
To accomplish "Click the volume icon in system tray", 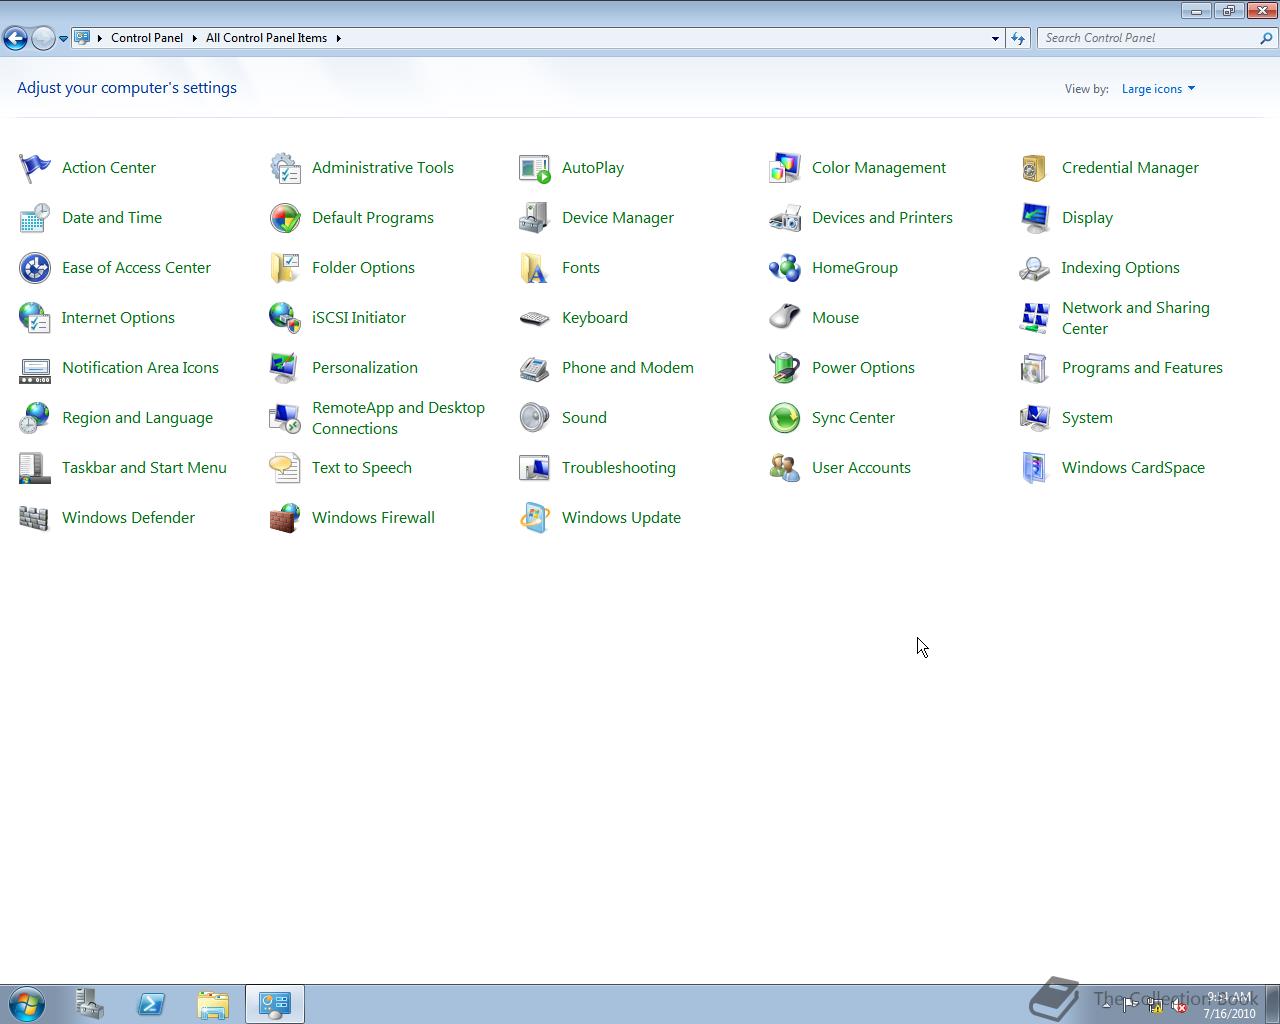I will click(x=1179, y=1006).
